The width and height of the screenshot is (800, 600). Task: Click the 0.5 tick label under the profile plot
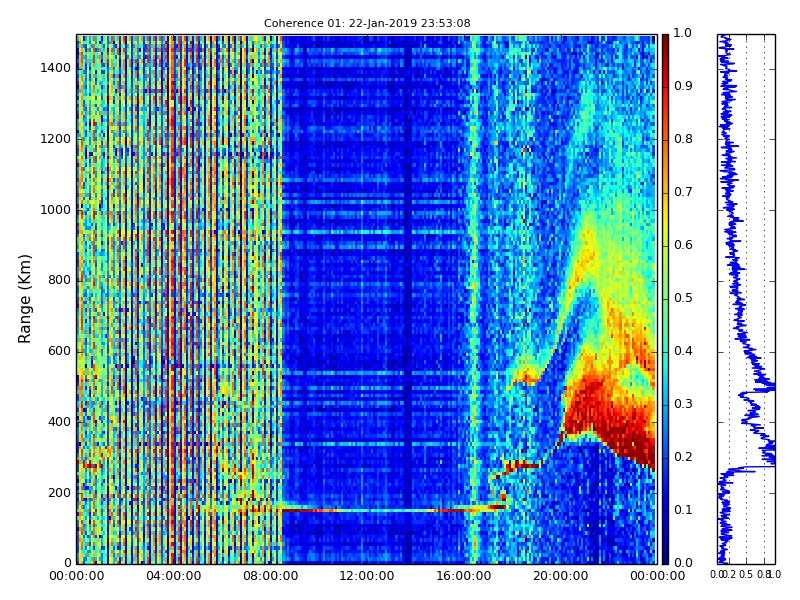click(746, 574)
